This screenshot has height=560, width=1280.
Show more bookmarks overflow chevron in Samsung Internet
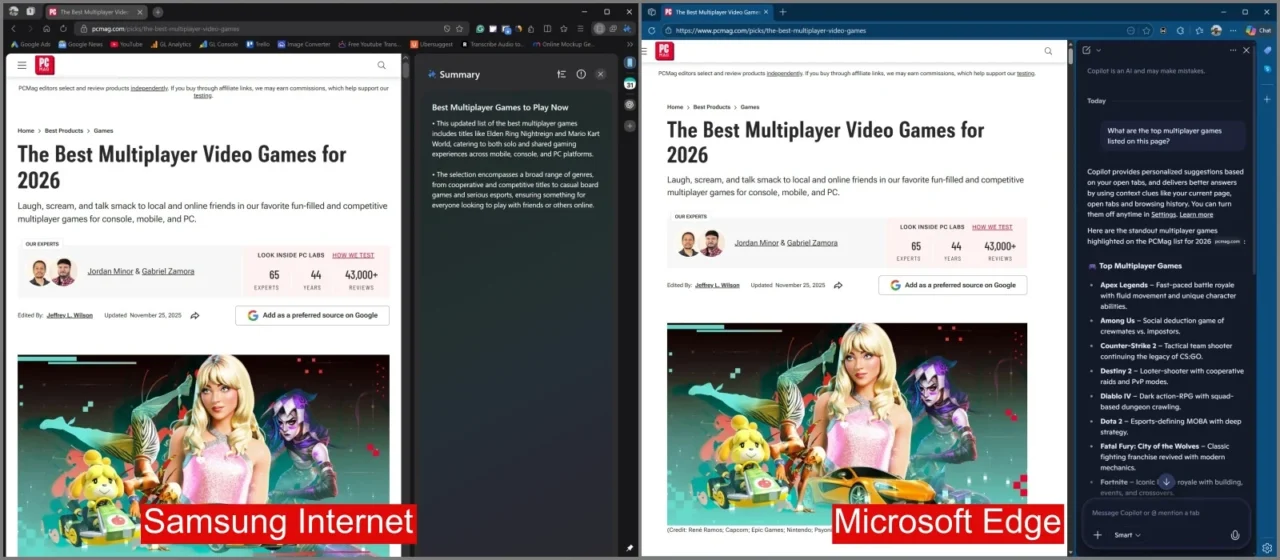click(630, 44)
